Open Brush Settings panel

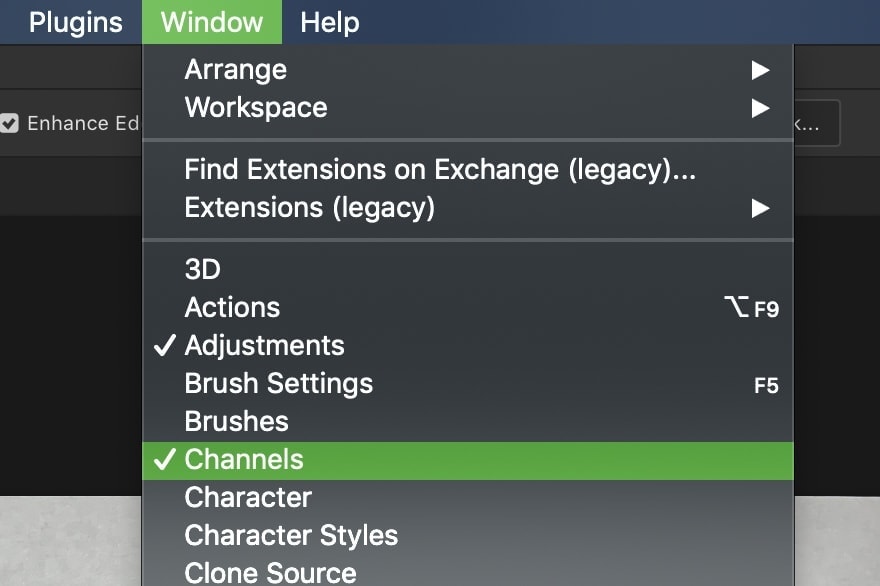click(x=468, y=384)
